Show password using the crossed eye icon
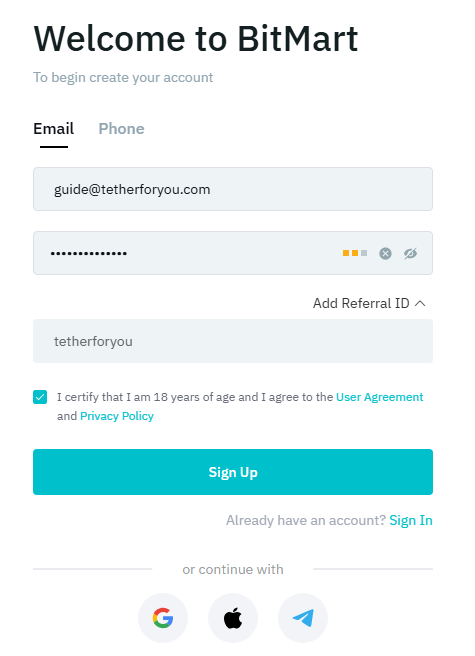The image size is (475, 656). point(411,253)
